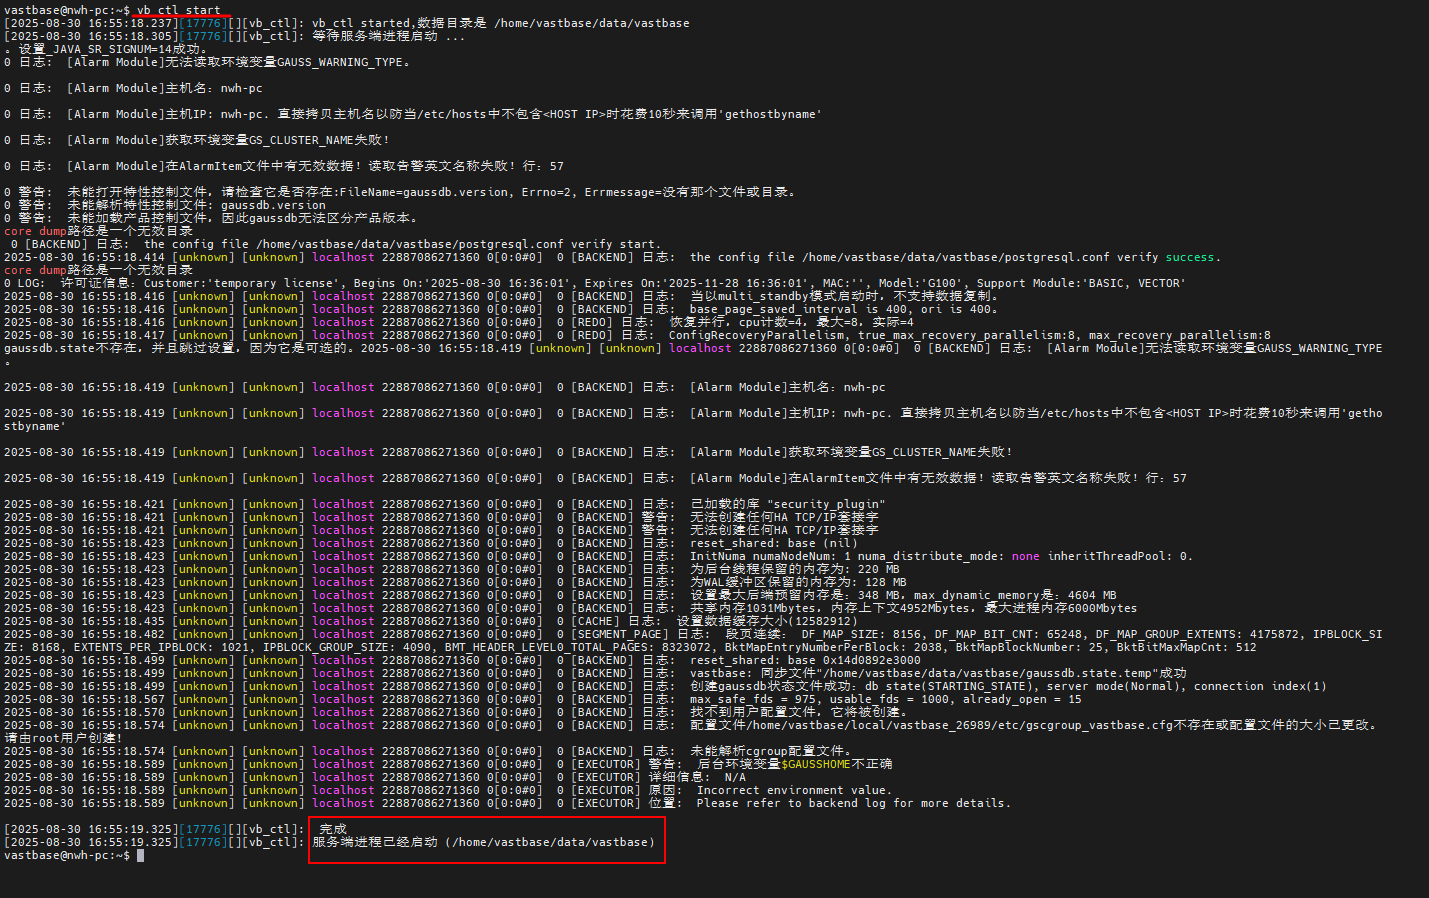
Task: Click "FileName=gaussdb.version" in the warning line
Action: click(x=423, y=192)
